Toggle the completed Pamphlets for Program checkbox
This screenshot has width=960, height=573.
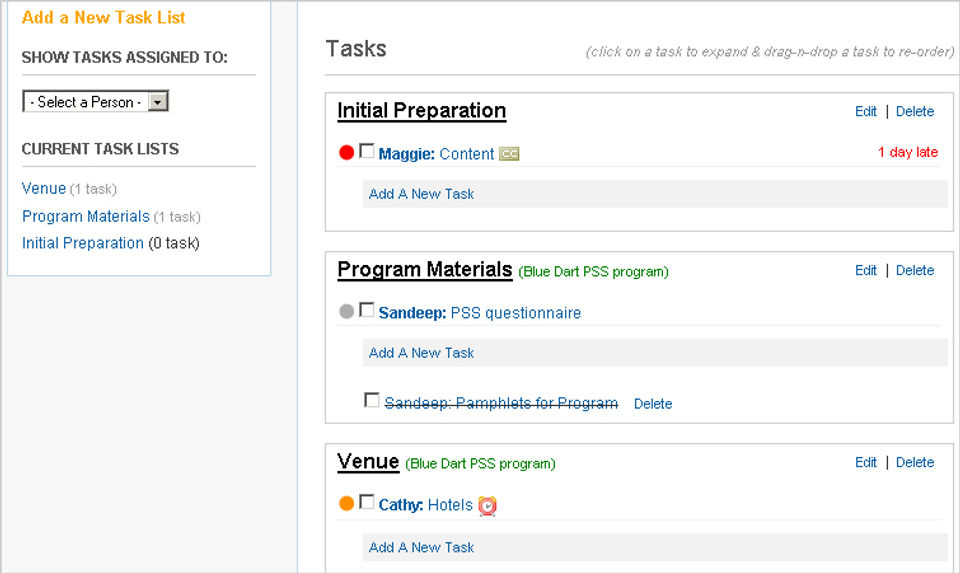click(372, 400)
